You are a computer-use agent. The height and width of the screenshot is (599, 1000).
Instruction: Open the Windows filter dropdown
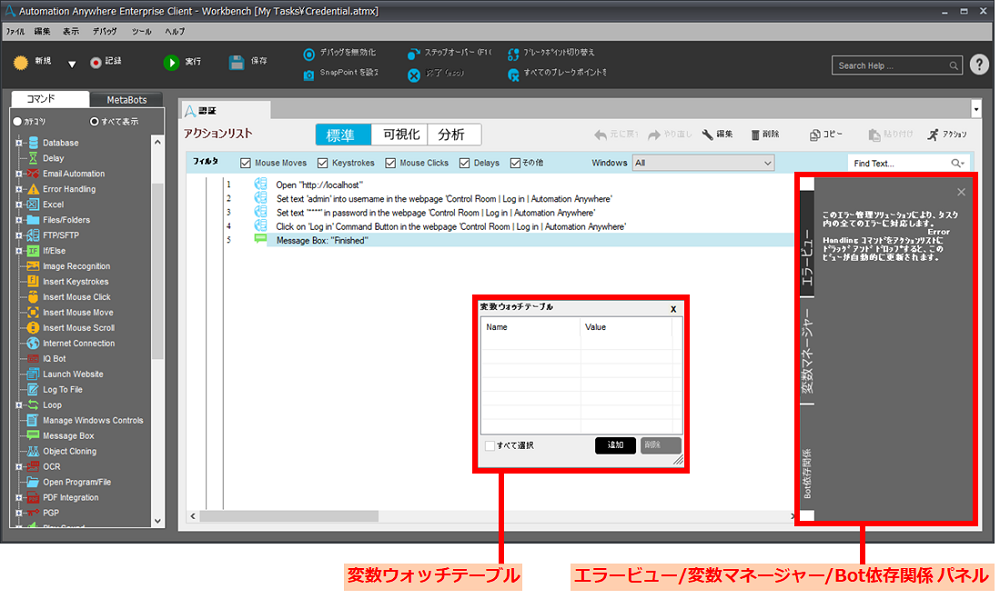tap(703, 163)
